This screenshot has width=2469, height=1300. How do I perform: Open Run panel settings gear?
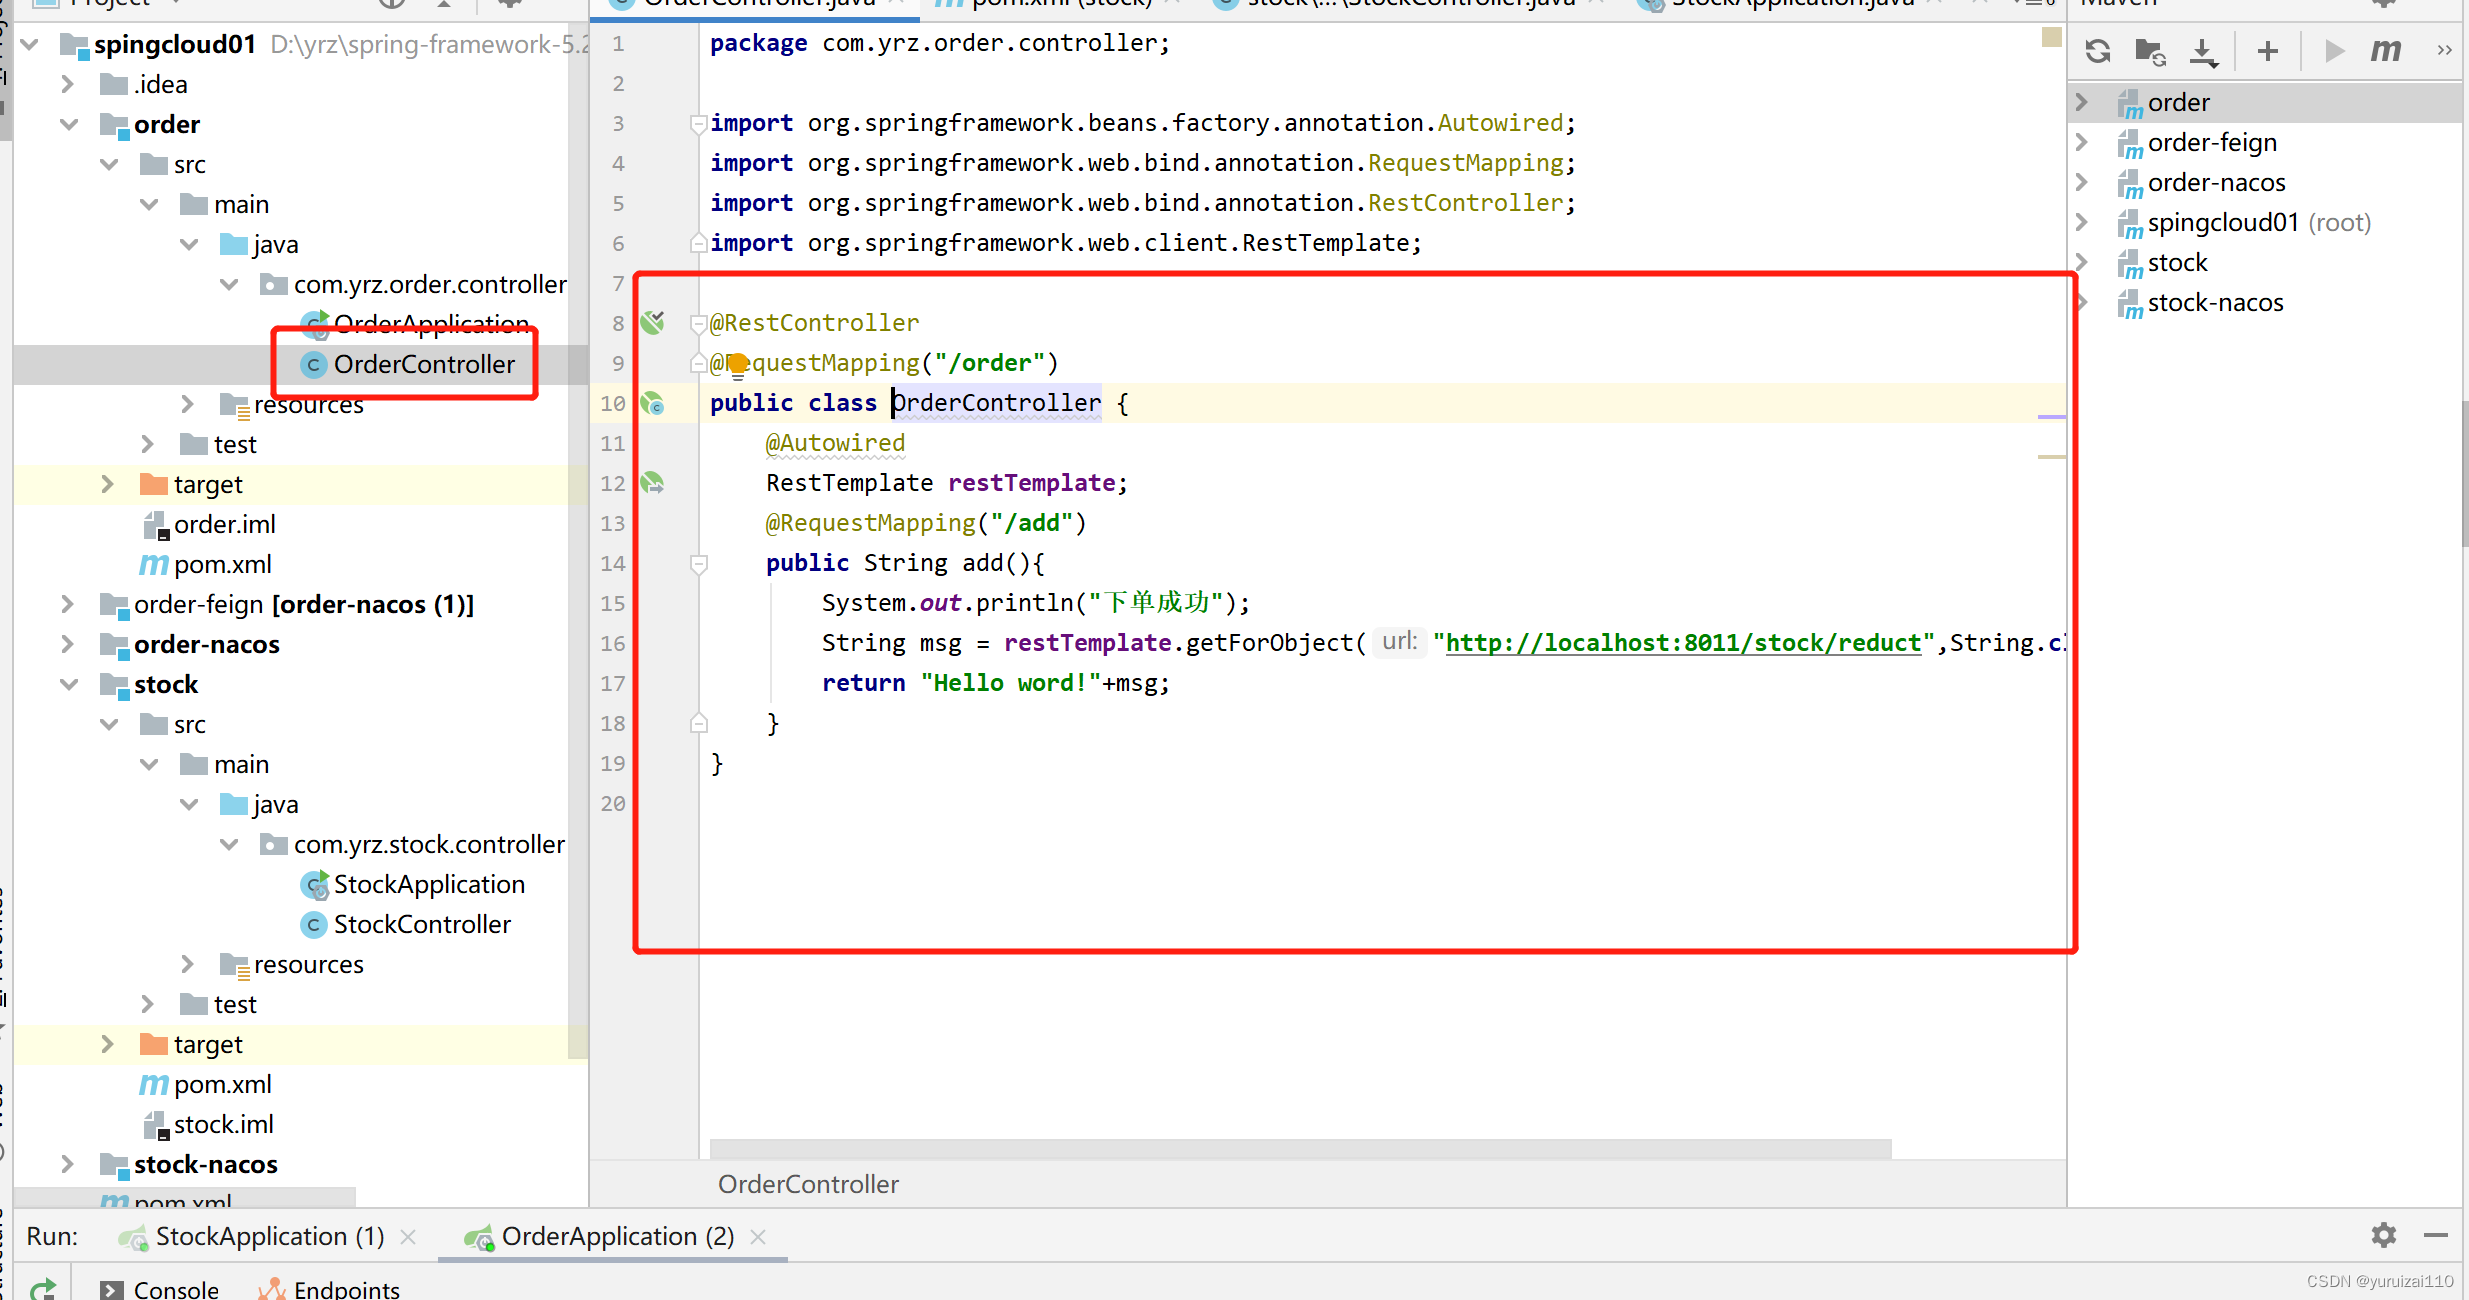(2384, 1235)
